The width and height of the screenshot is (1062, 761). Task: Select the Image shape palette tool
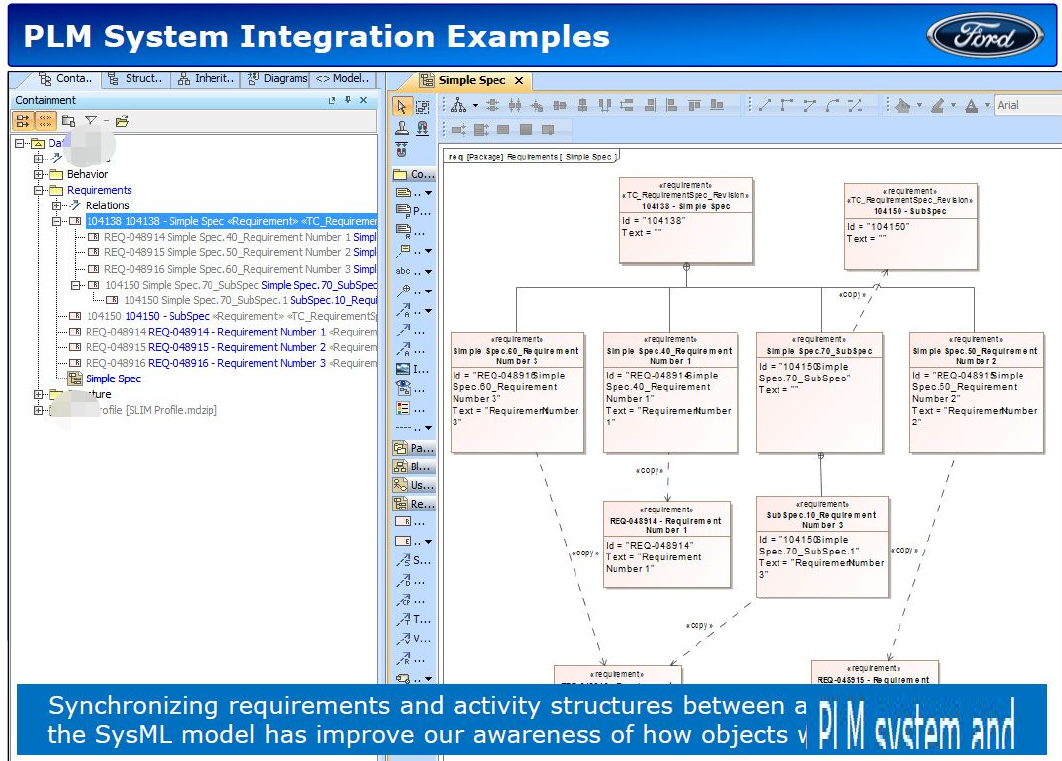point(403,369)
